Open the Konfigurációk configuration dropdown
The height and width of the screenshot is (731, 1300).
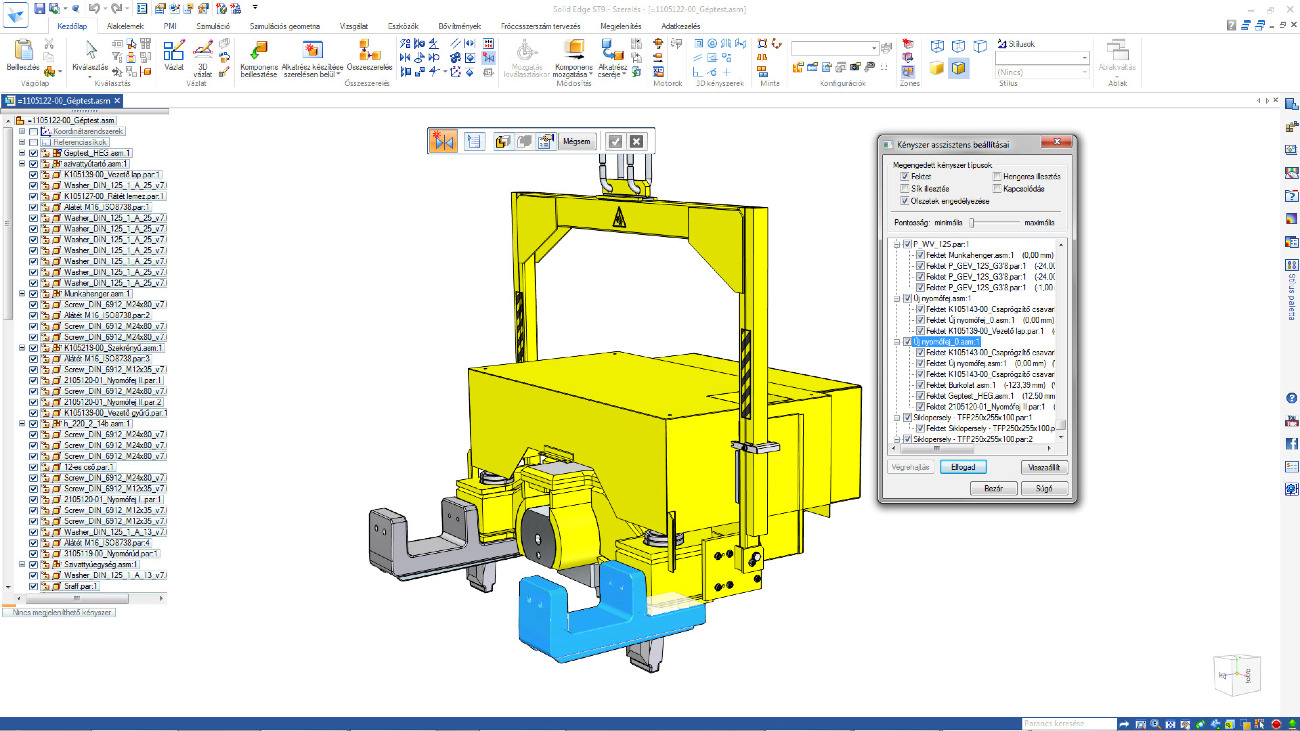(x=874, y=47)
